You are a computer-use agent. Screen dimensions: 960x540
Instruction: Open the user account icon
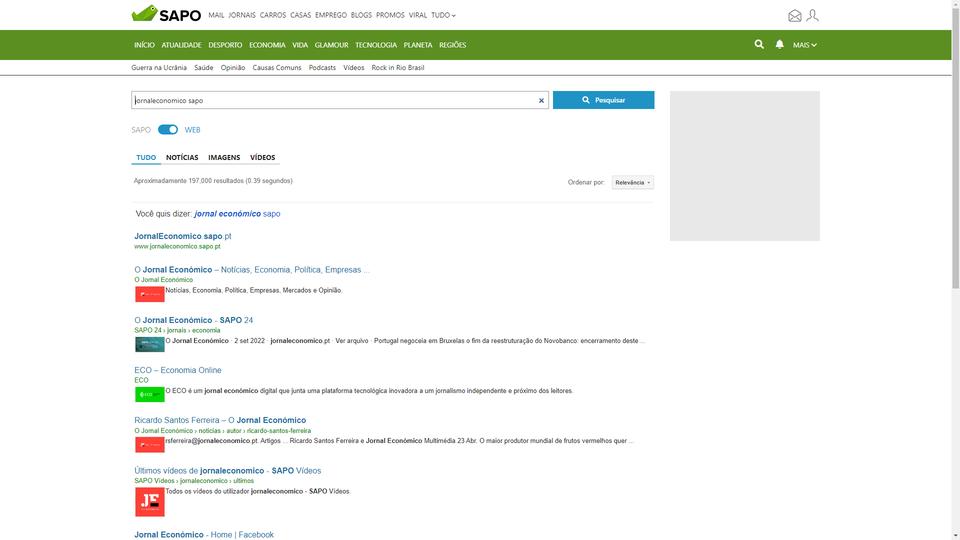point(812,15)
